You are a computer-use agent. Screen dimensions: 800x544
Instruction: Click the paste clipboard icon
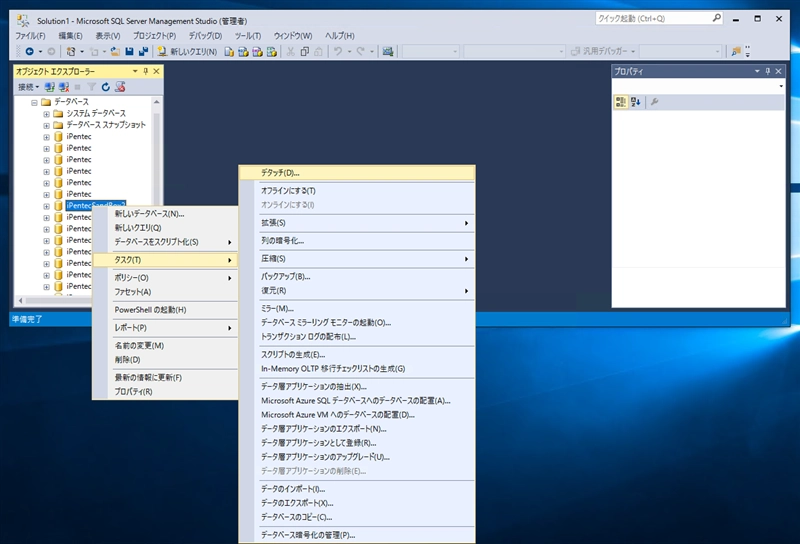point(318,51)
